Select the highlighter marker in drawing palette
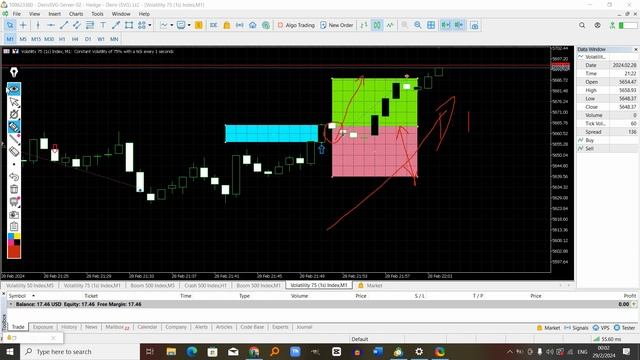 [14, 127]
